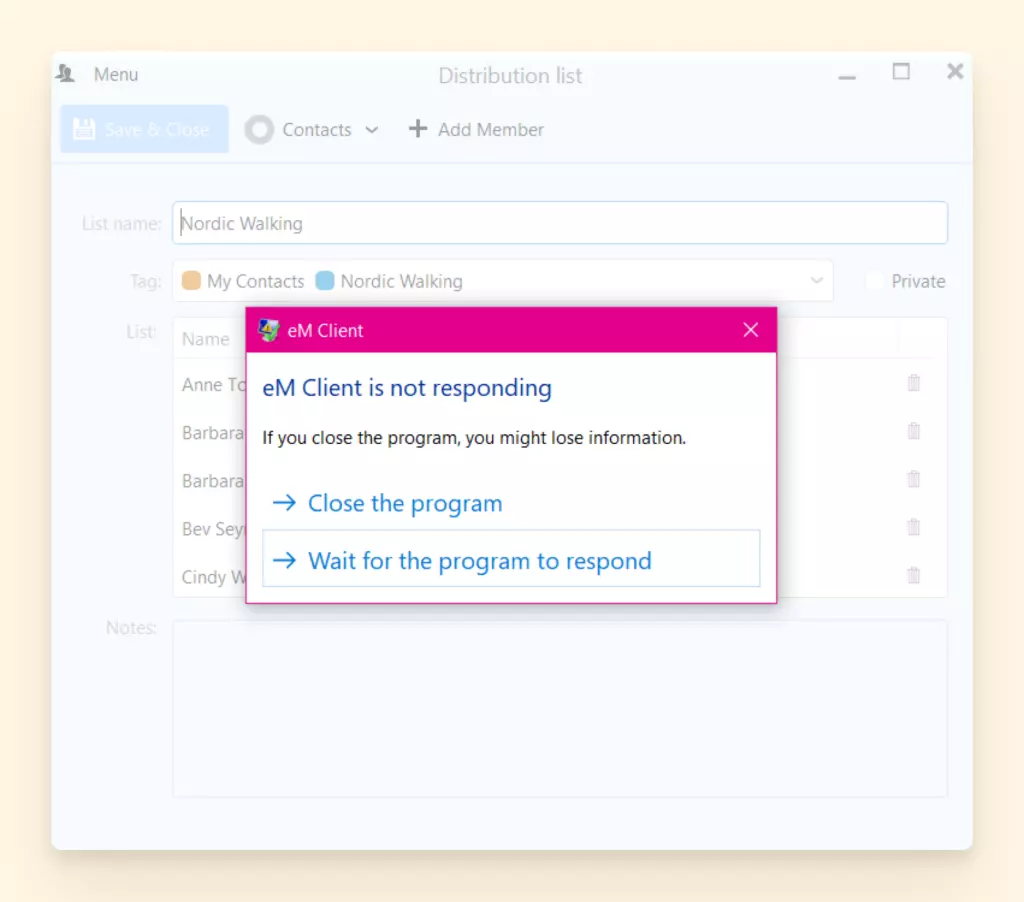Click the floppy disk save icon
Image resolution: width=1024 pixels, height=902 pixels.
pos(84,129)
